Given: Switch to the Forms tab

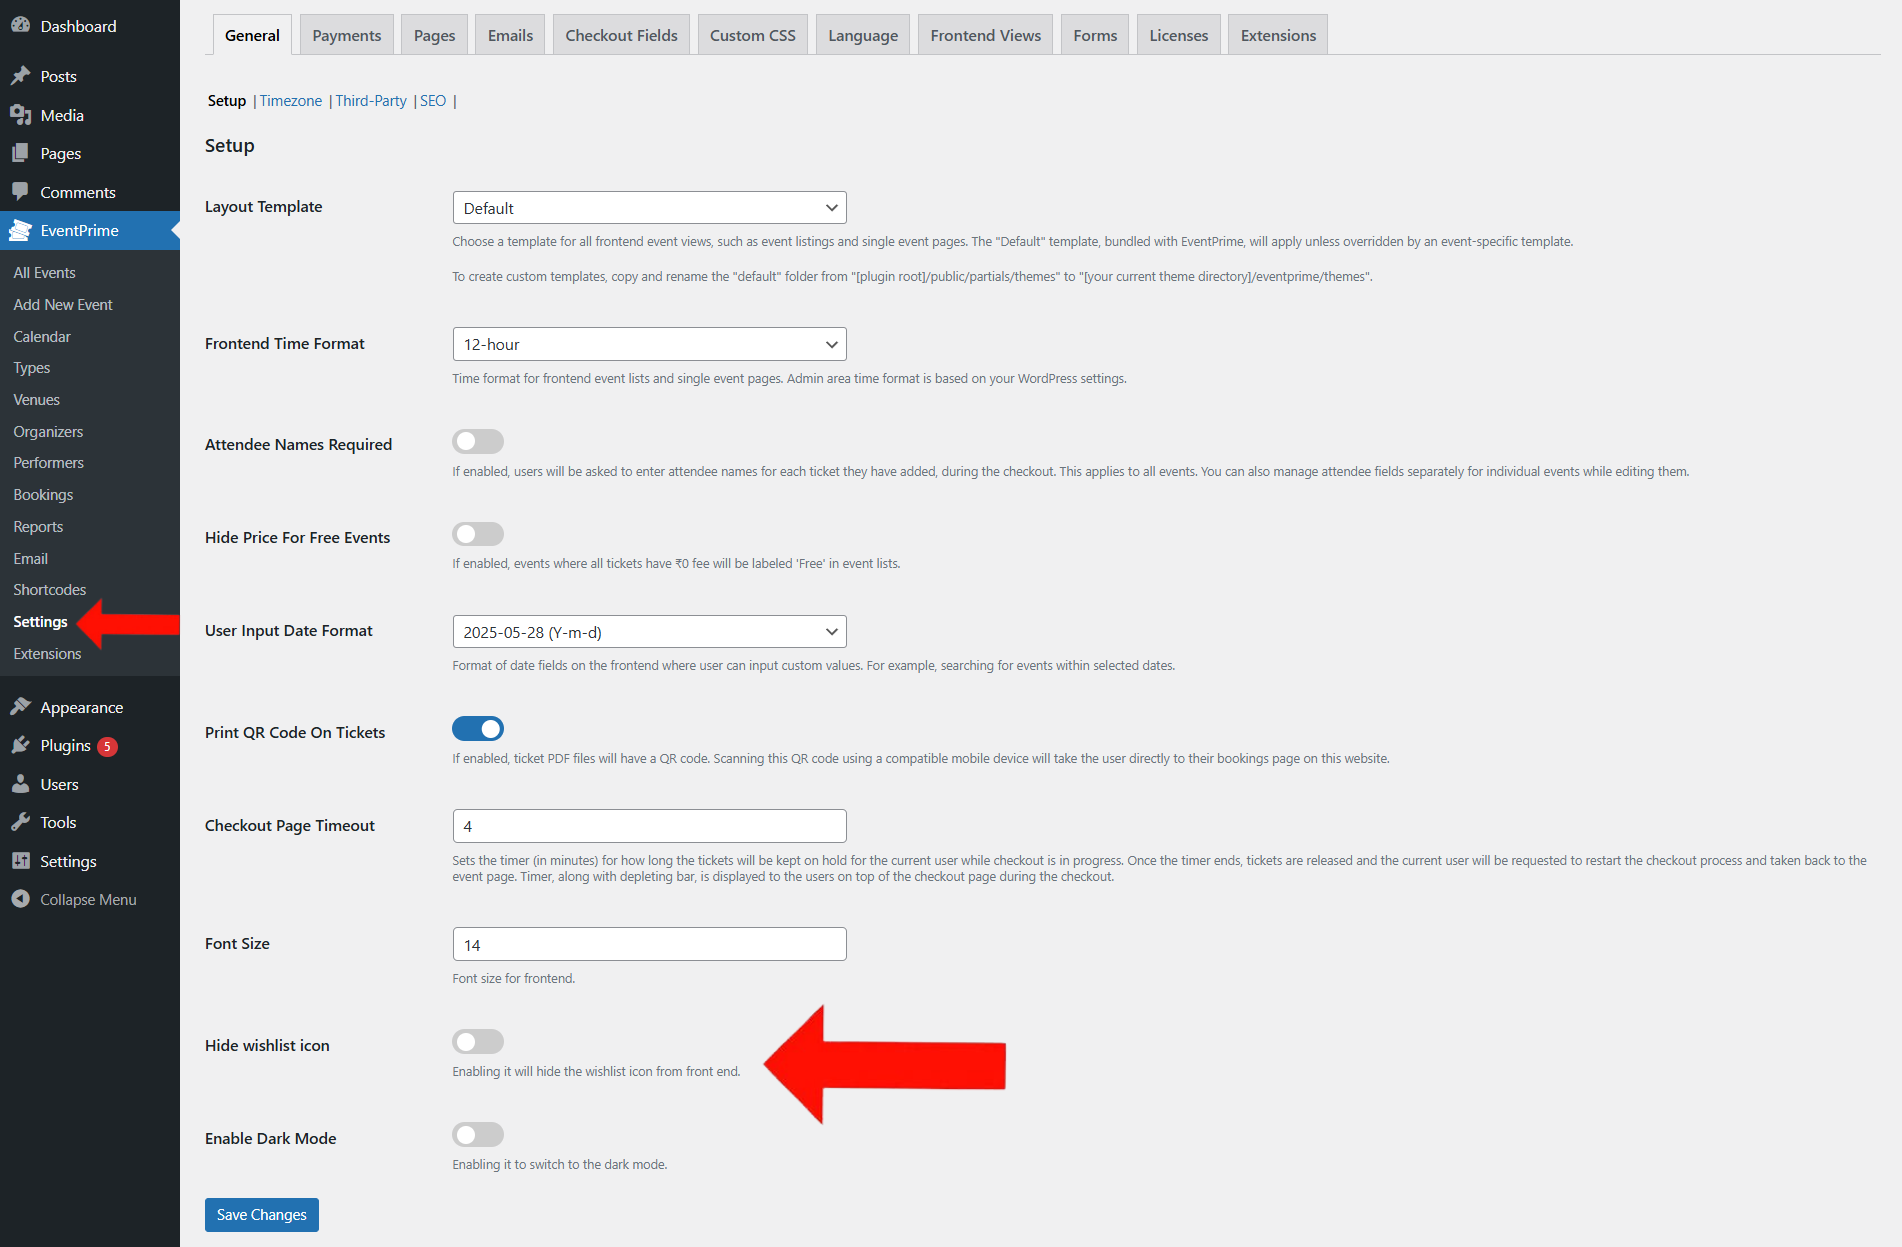Looking at the screenshot, I should pyautogui.click(x=1095, y=35).
